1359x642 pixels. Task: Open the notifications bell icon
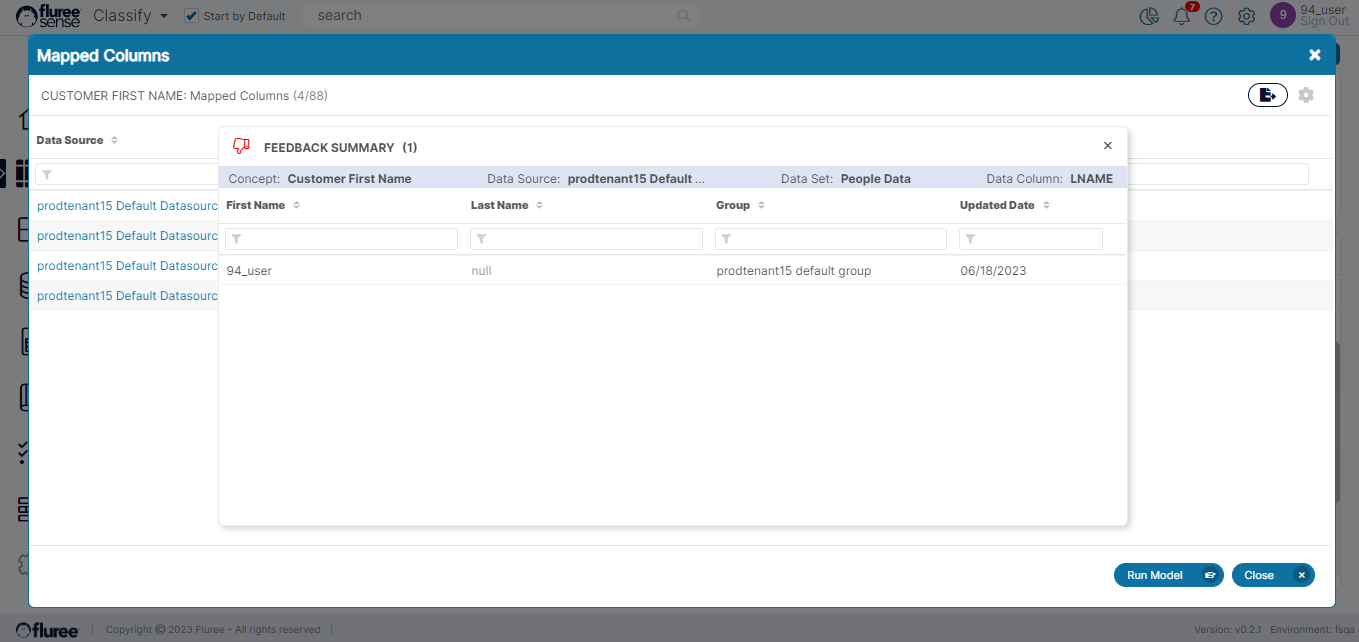(1181, 16)
